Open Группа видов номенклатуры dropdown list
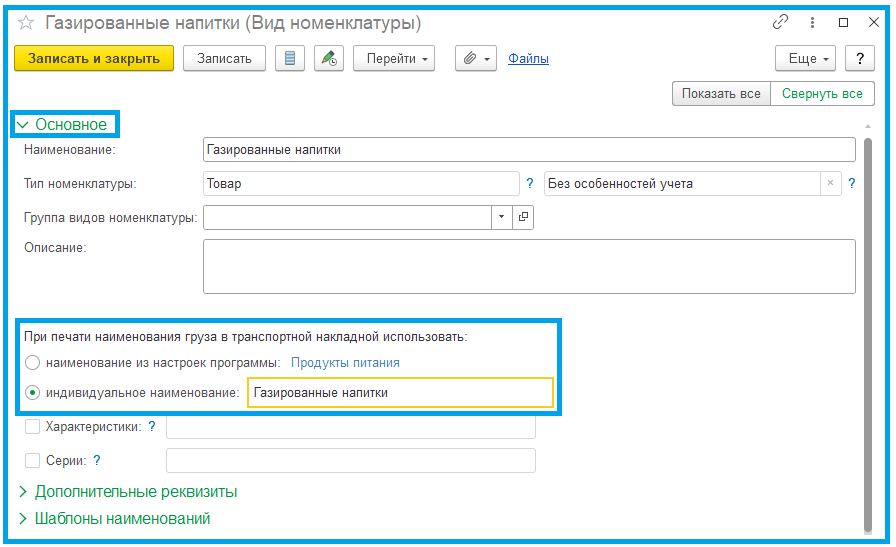The width and height of the screenshot is (896, 547). (501, 217)
